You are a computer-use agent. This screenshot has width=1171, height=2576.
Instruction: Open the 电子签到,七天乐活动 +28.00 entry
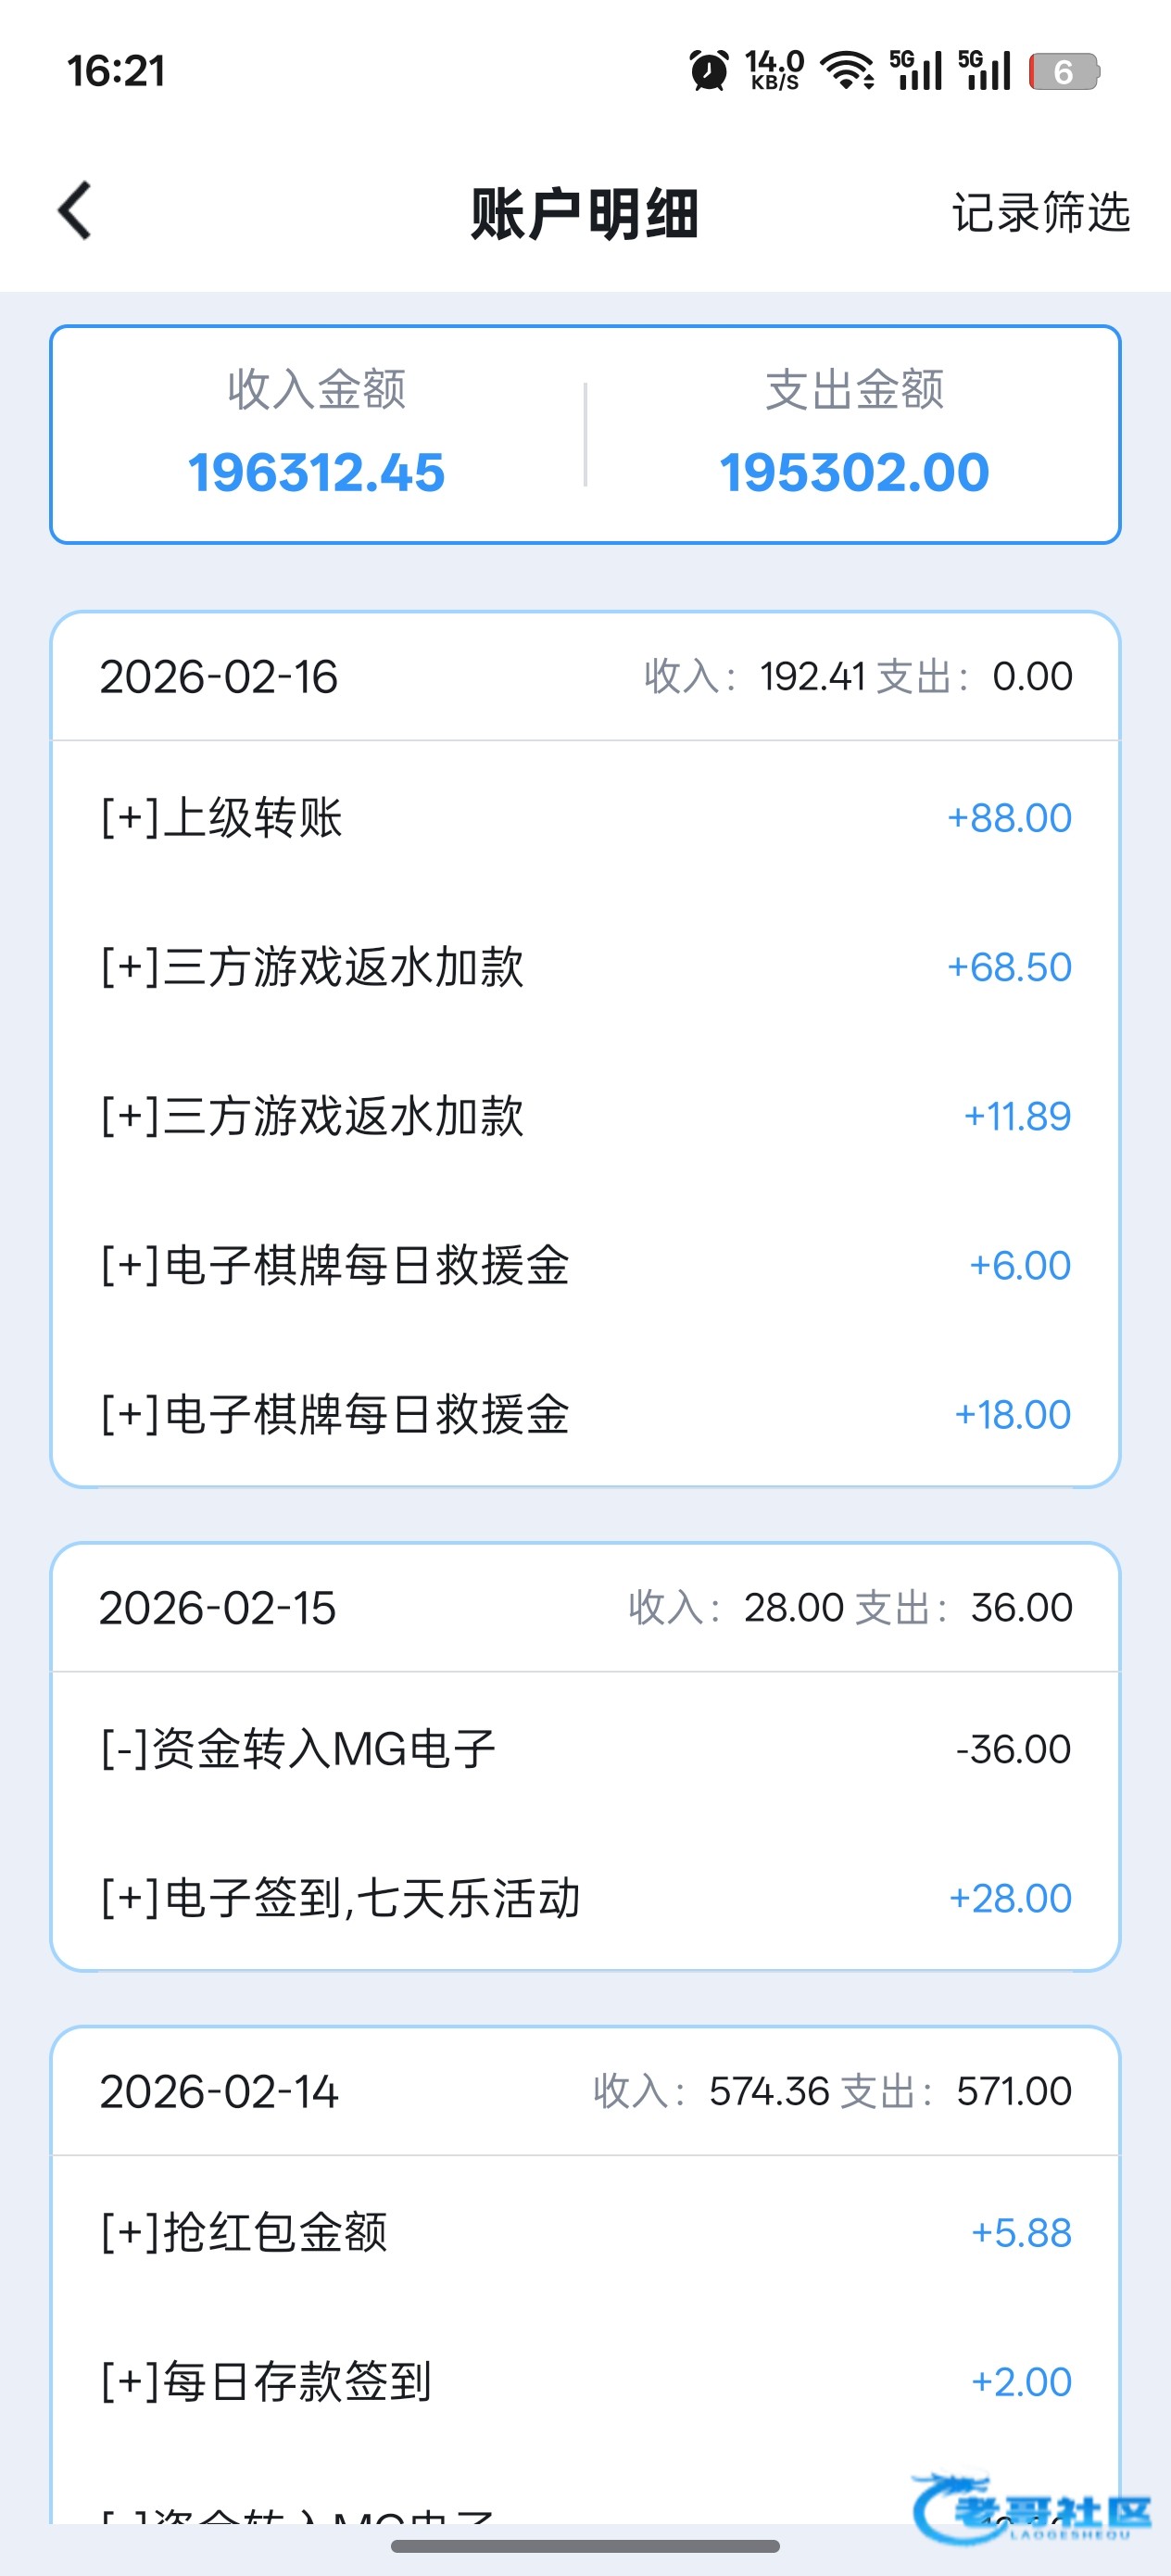click(585, 1898)
